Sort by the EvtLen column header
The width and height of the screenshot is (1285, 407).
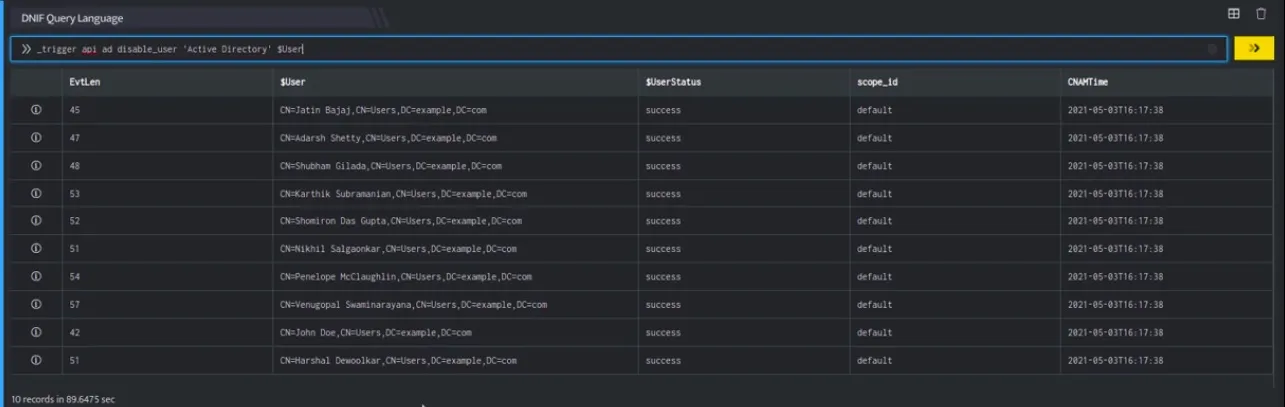pos(84,82)
